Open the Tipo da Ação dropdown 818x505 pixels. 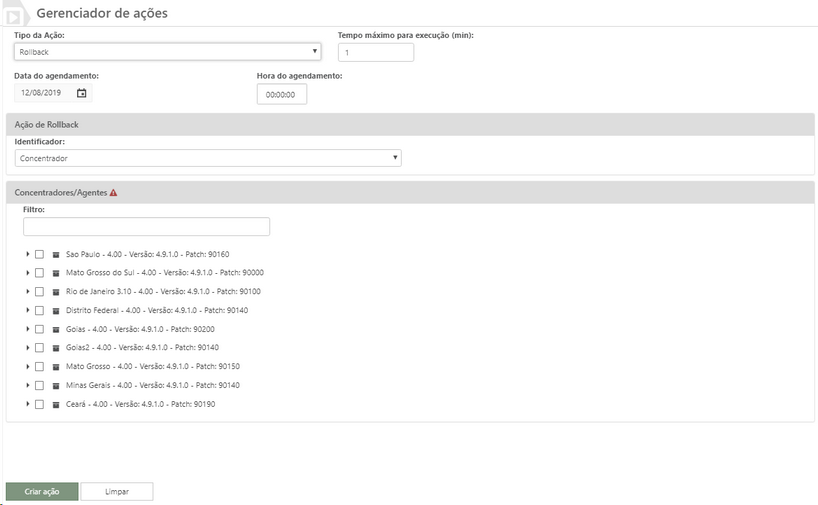(167, 52)
